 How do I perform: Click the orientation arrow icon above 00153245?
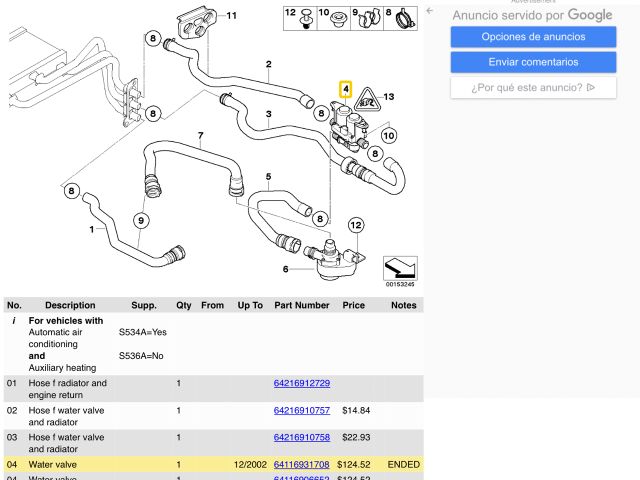click(x=400, y=268)
